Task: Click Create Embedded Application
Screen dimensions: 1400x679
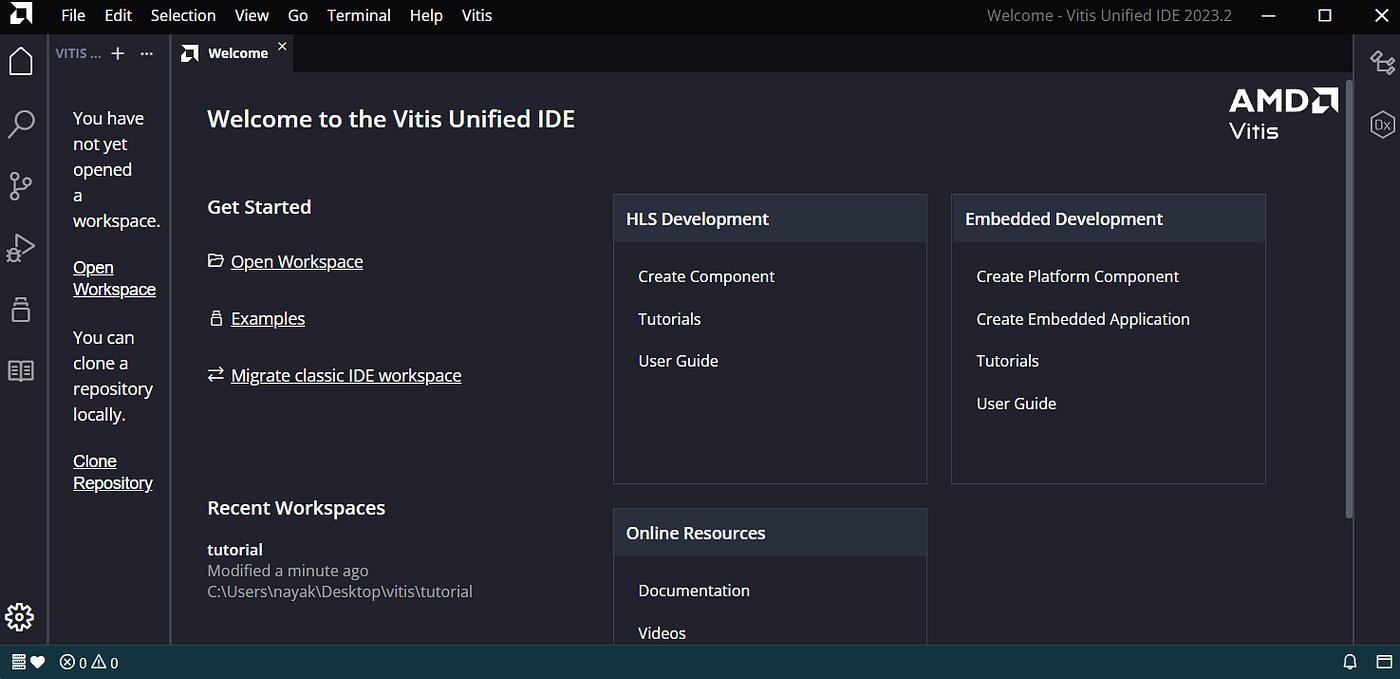Action: tap(1083, 319)
